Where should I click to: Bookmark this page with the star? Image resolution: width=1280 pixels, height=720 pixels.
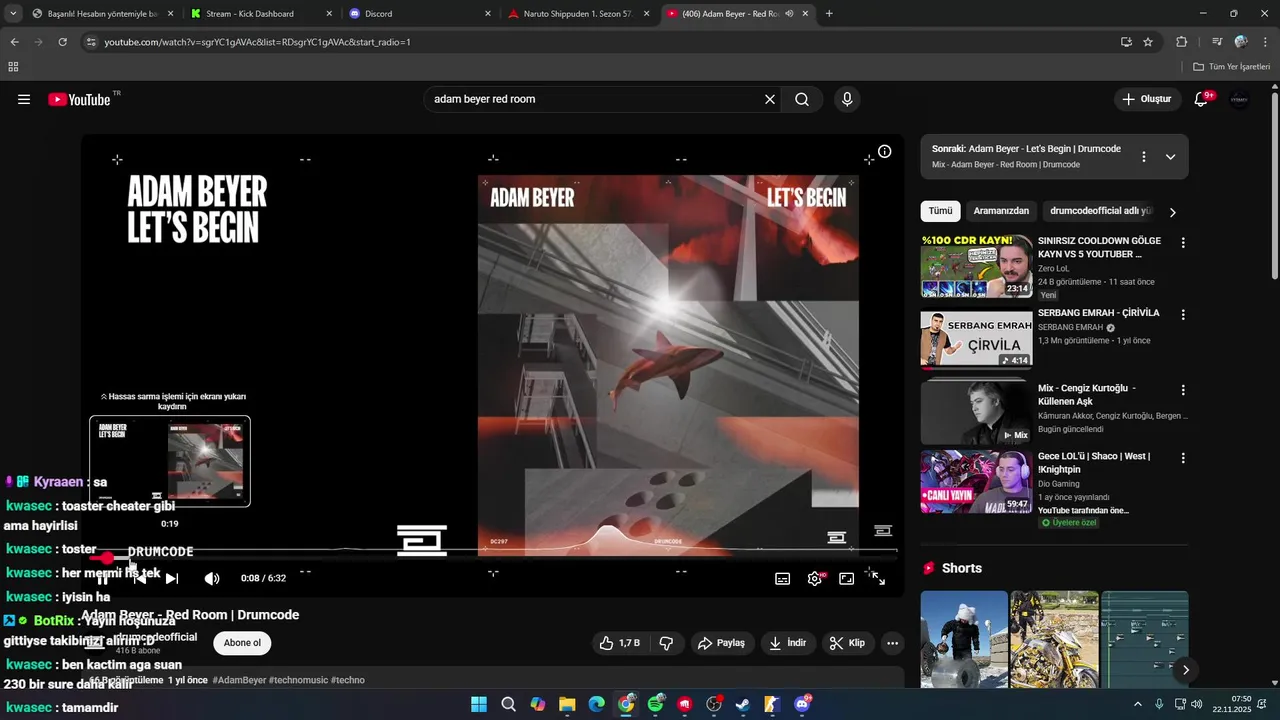tap(1148, 42)
